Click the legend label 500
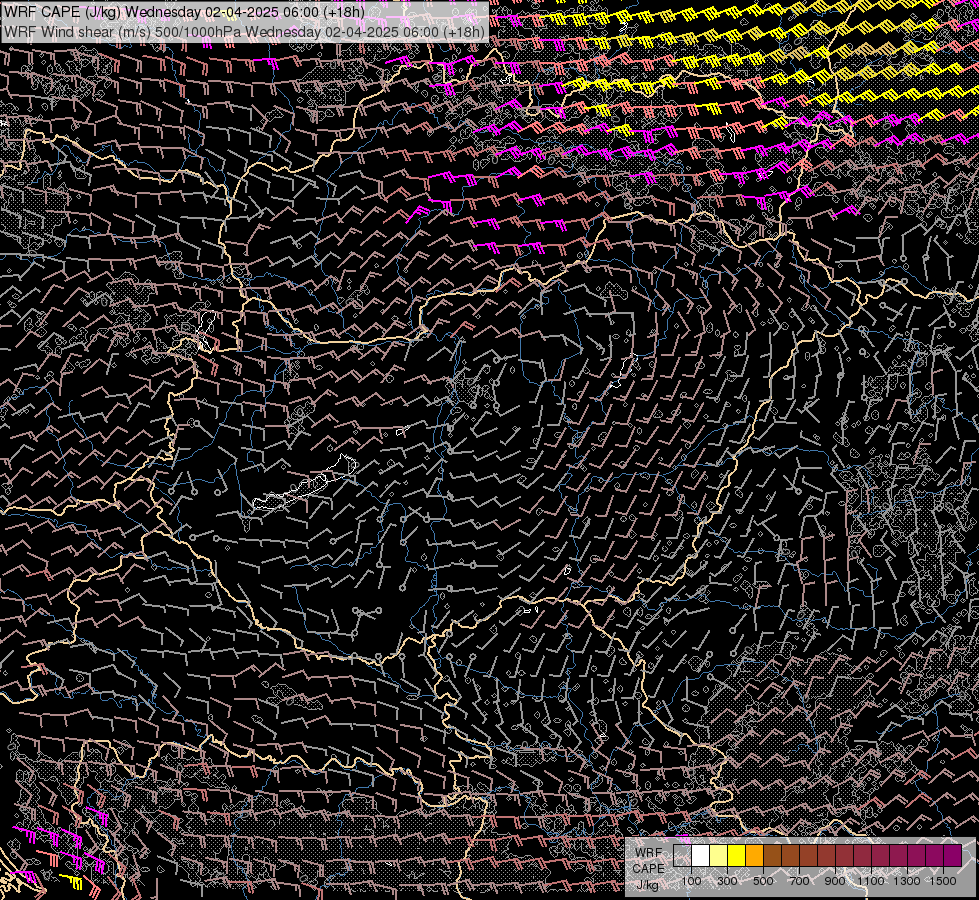979x900 pixels. click(763, 881)
